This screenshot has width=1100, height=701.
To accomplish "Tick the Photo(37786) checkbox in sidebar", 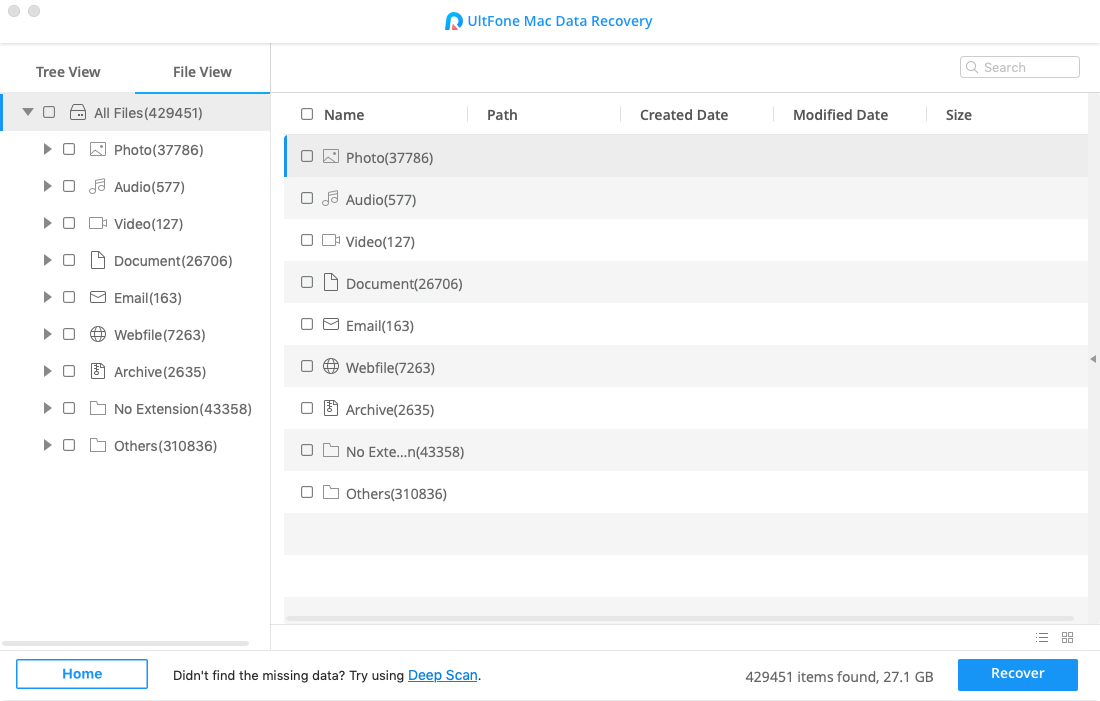I will pyautogui.click(x=69, y=149).
